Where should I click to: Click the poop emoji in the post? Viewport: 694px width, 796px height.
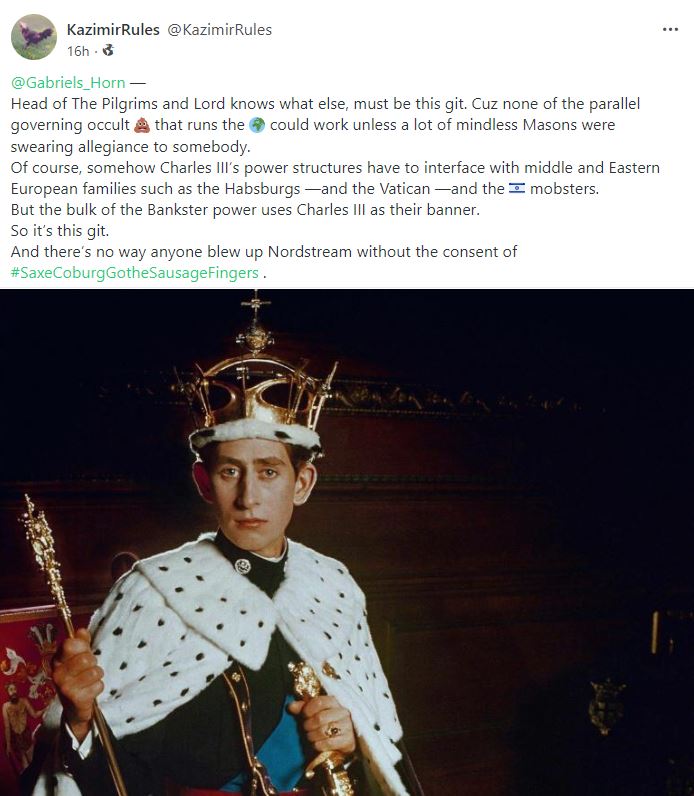tap(142, 125)
